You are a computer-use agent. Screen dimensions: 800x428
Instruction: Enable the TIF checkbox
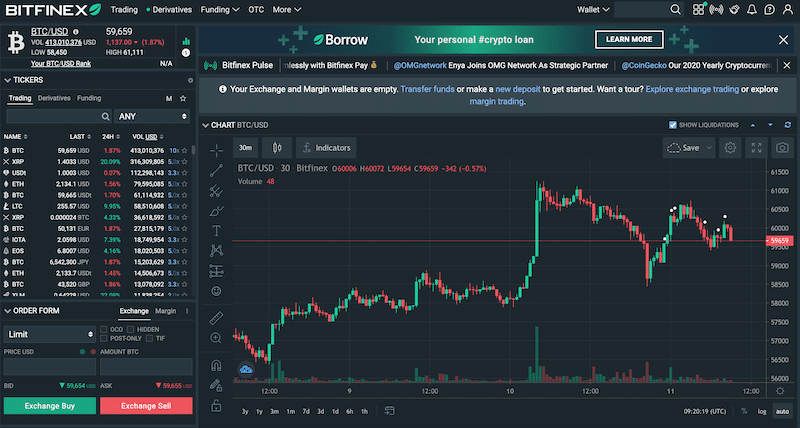pos(149,338)
